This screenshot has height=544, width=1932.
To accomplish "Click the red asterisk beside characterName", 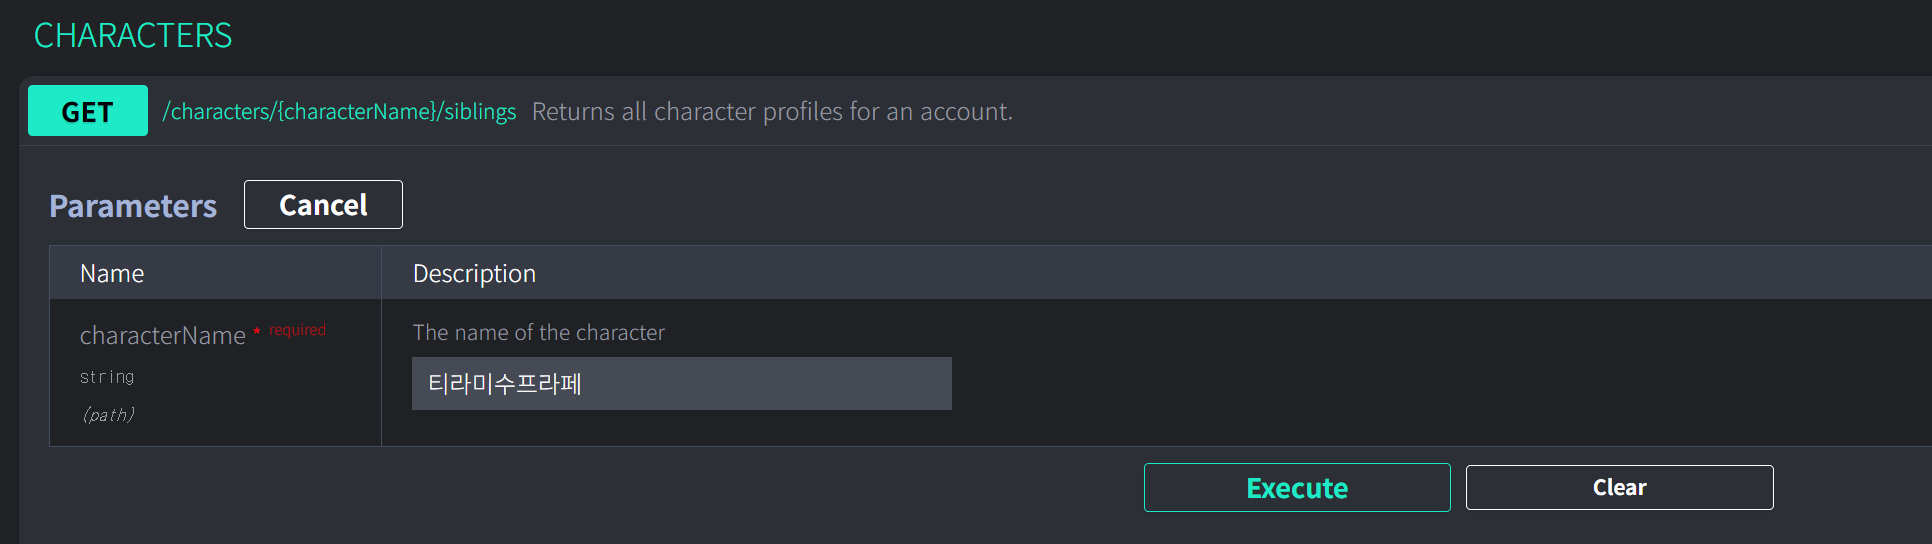I will click(x=257, y=331).
